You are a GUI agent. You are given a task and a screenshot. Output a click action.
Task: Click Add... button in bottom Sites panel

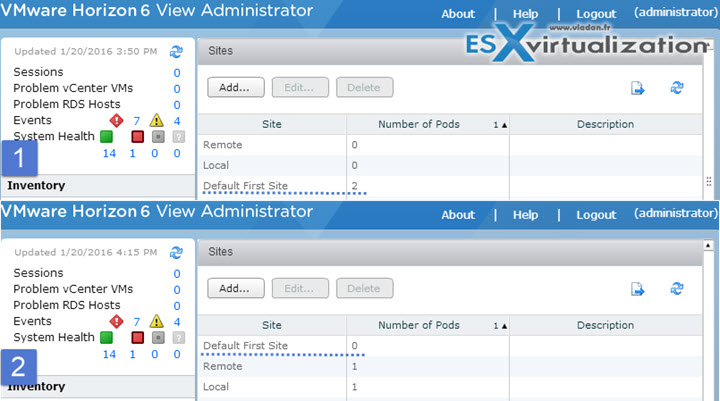236,288
